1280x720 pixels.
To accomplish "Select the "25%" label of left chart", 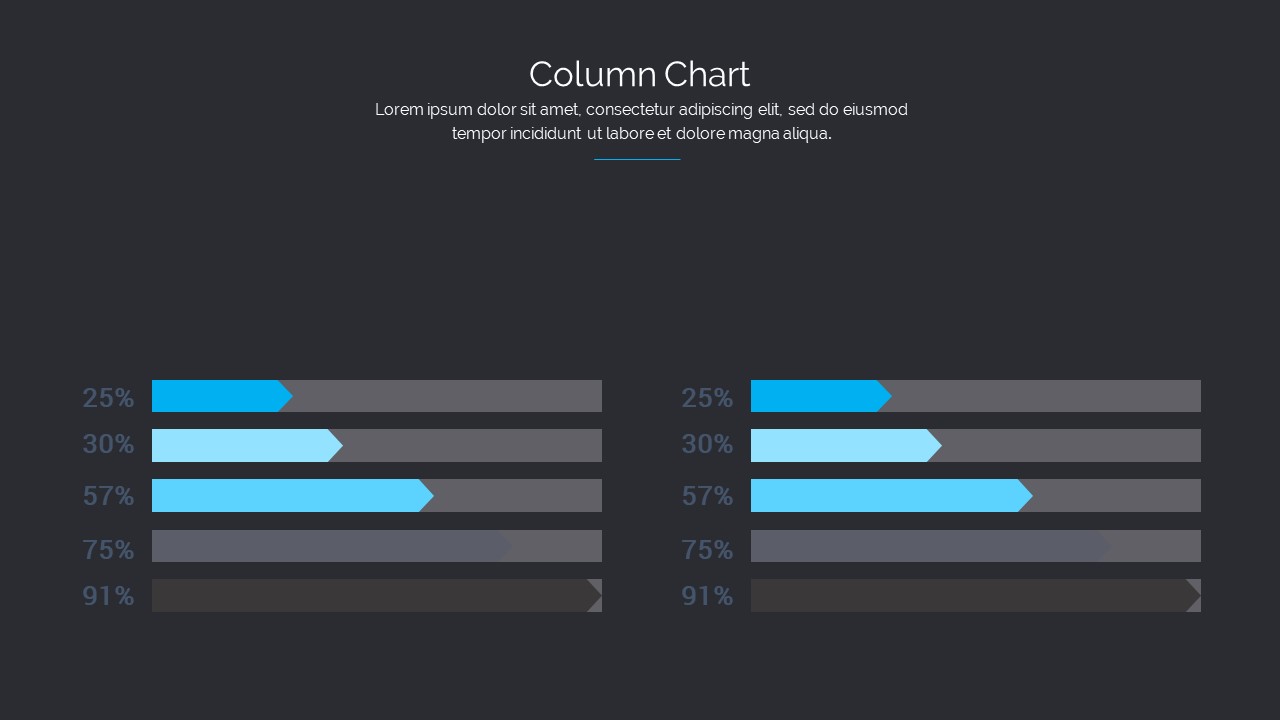I will pyautogui.click(x=108, y=398).
